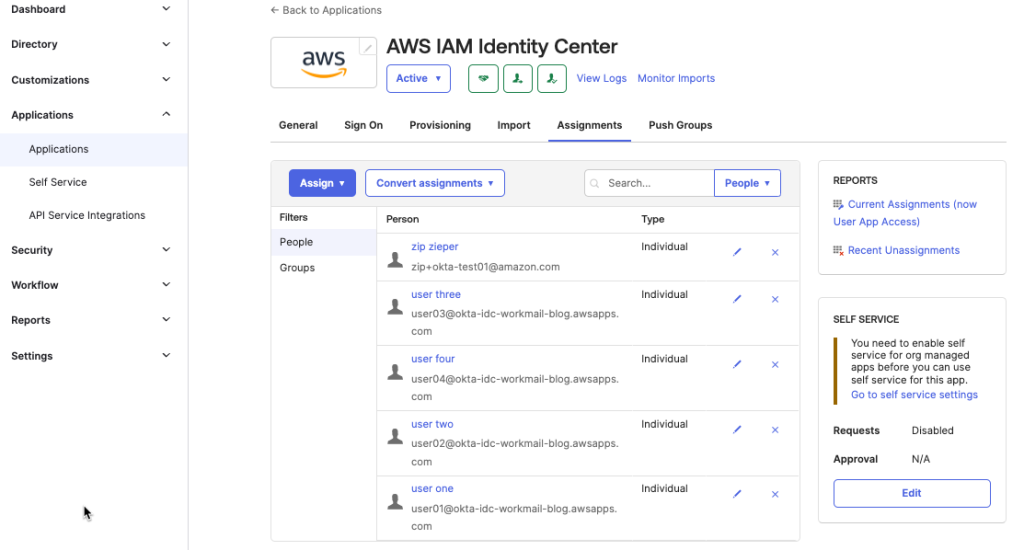Click the Self Service Edit button
This screenshot has width=1024, height=550.
[x=912, y=493]
